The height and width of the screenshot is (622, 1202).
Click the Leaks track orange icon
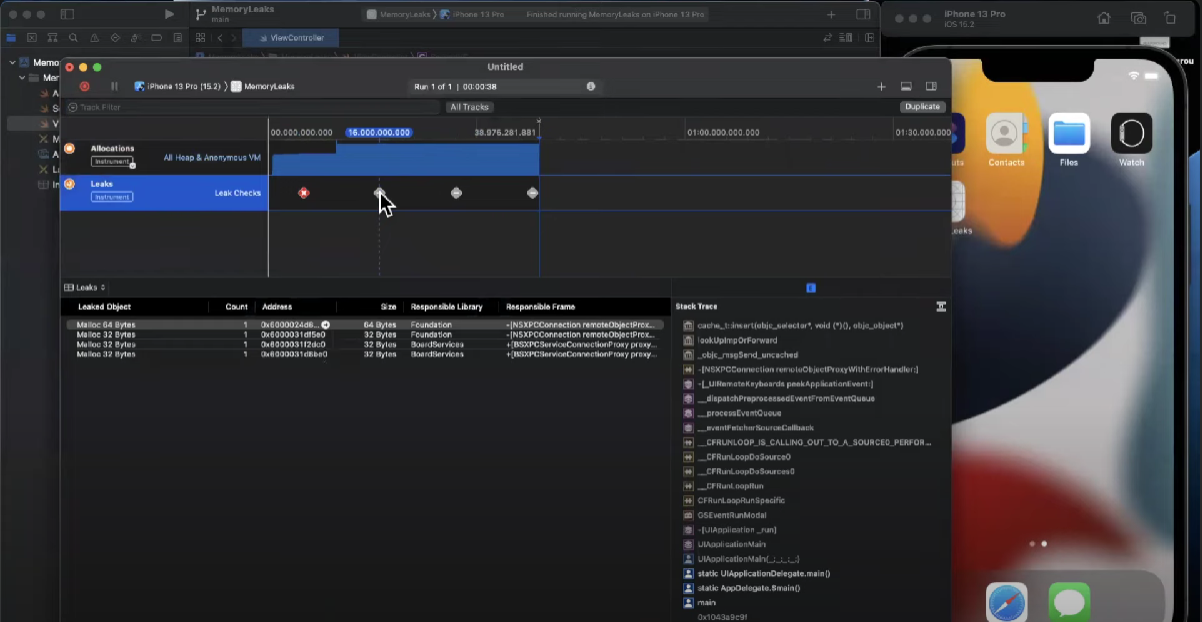tap(69, 184)
